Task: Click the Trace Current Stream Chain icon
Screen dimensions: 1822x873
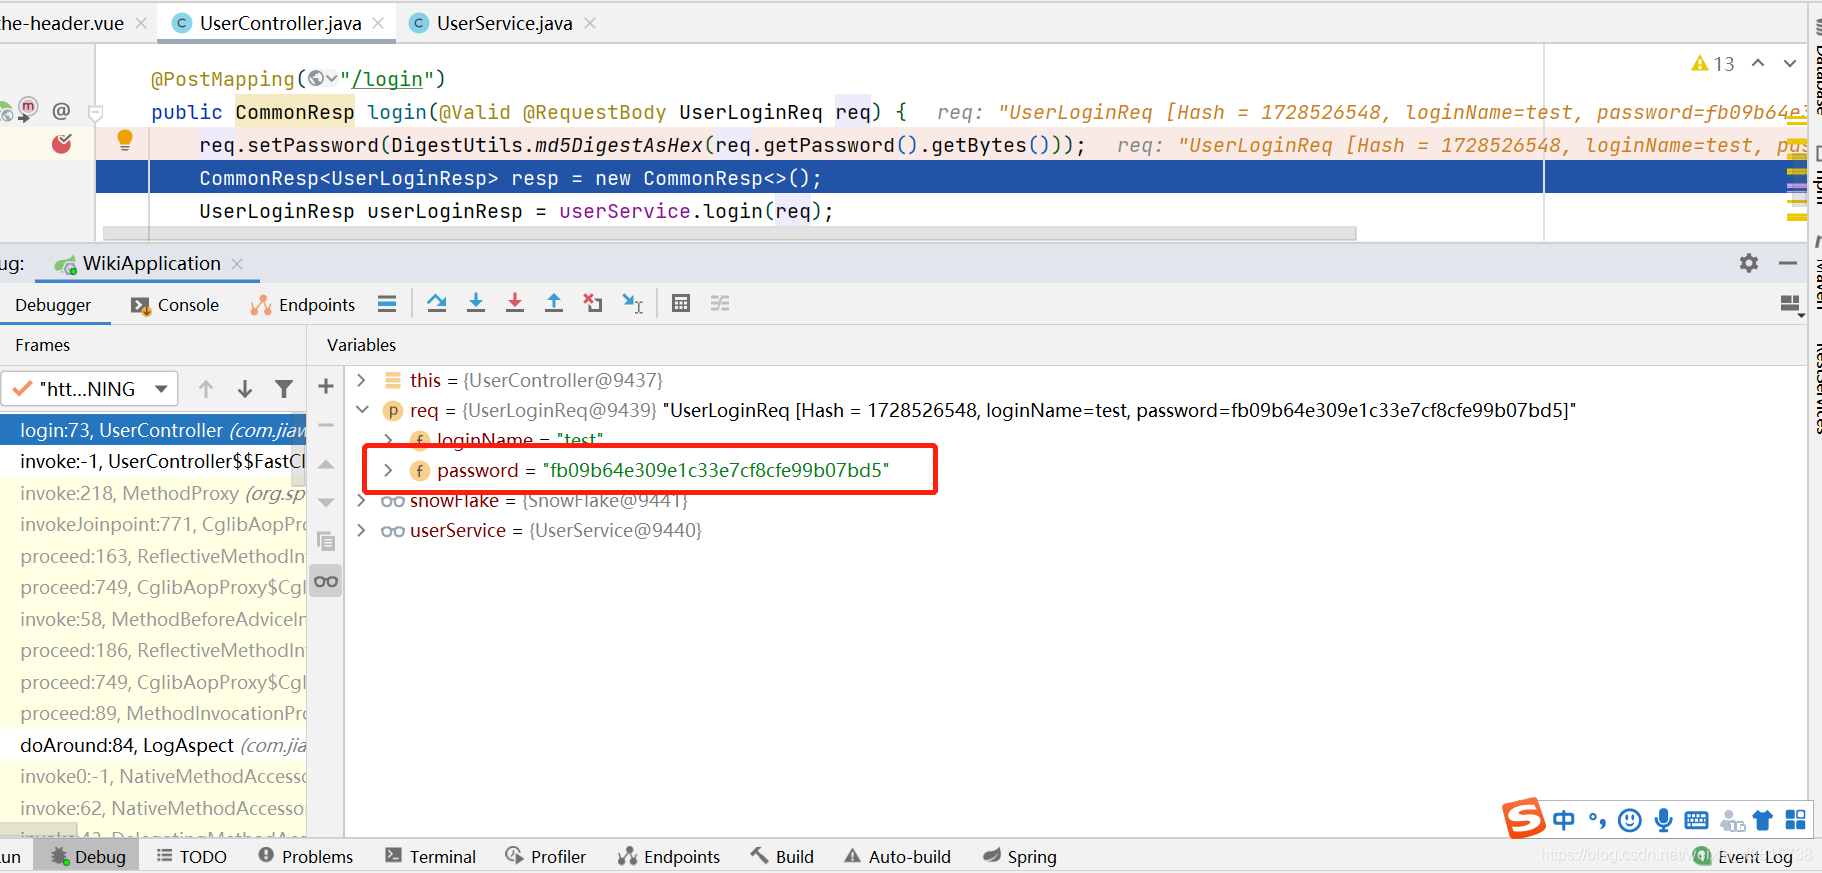Action: [x=720, y=303]
